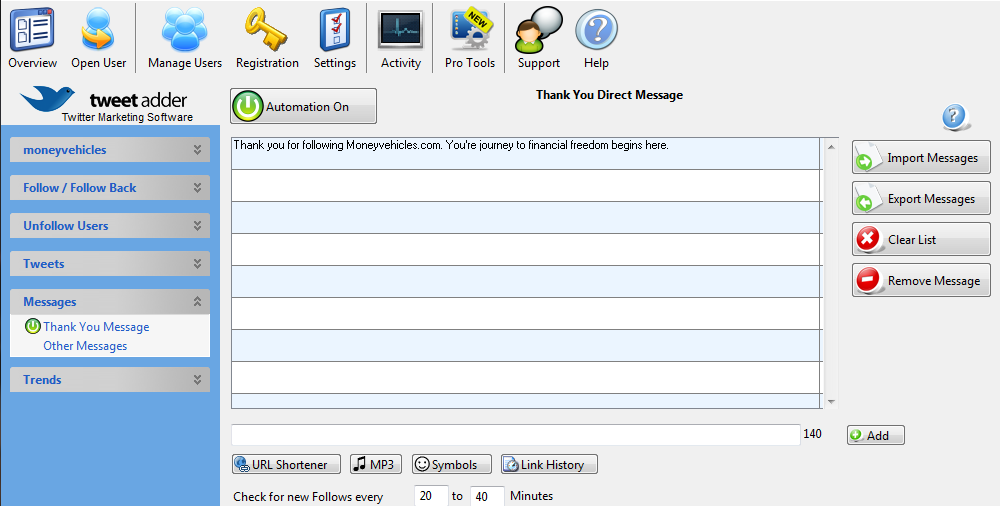Select the 'Thank you for following Moneyvehicles.com' message row
The height and width of the screenshot is (506, 1000).
click(x=526, y=153)
